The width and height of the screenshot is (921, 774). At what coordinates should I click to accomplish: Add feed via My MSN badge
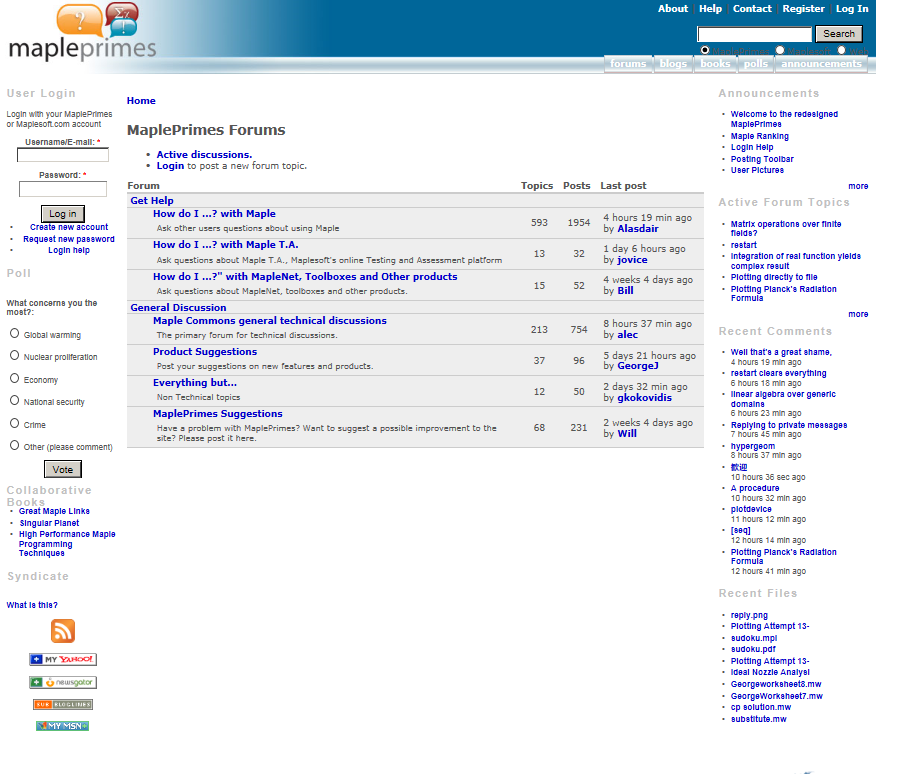(62, 726)
